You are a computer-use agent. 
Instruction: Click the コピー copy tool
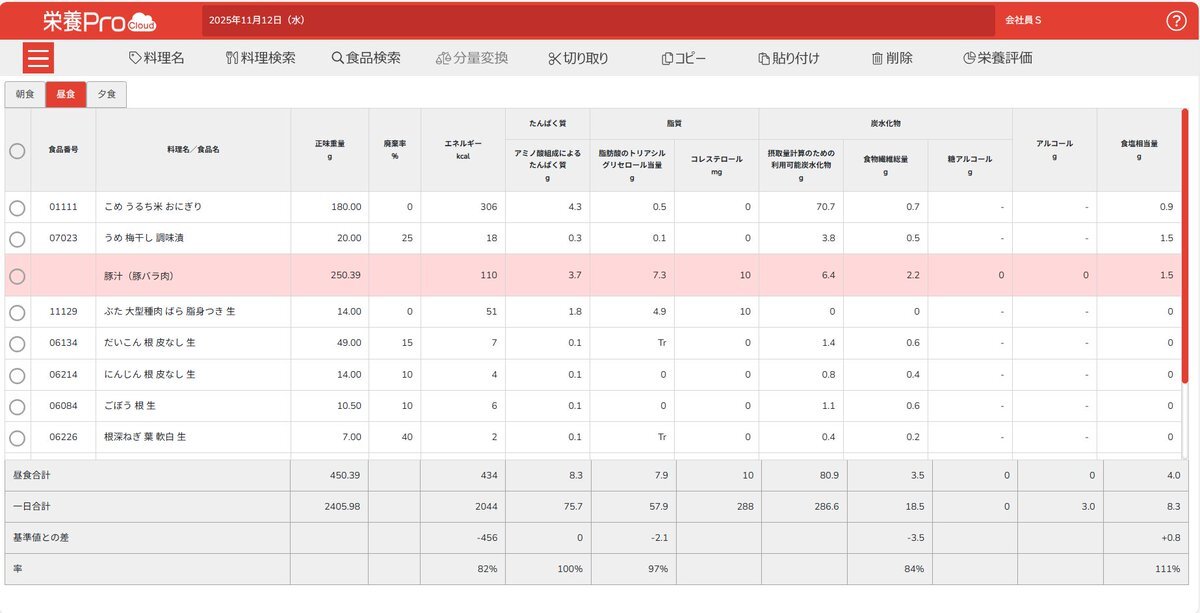click(x=684, y=58)
